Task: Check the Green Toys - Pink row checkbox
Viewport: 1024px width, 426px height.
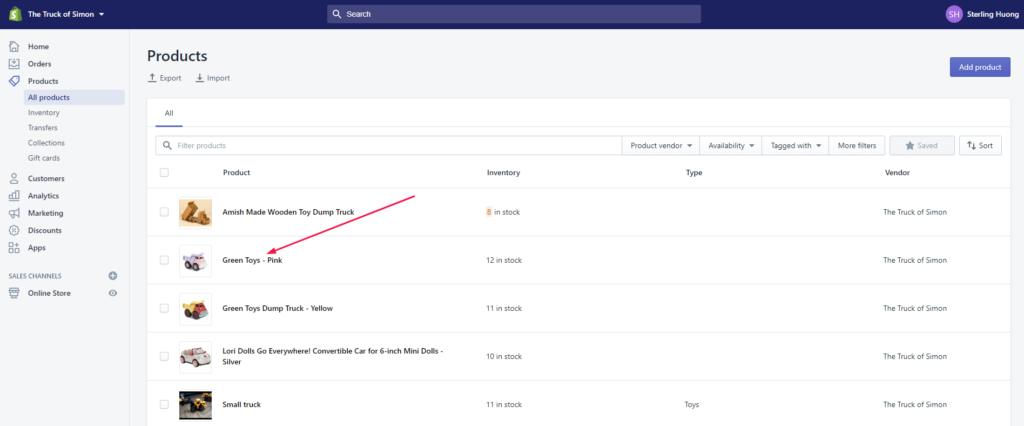Action: [164, 260]
